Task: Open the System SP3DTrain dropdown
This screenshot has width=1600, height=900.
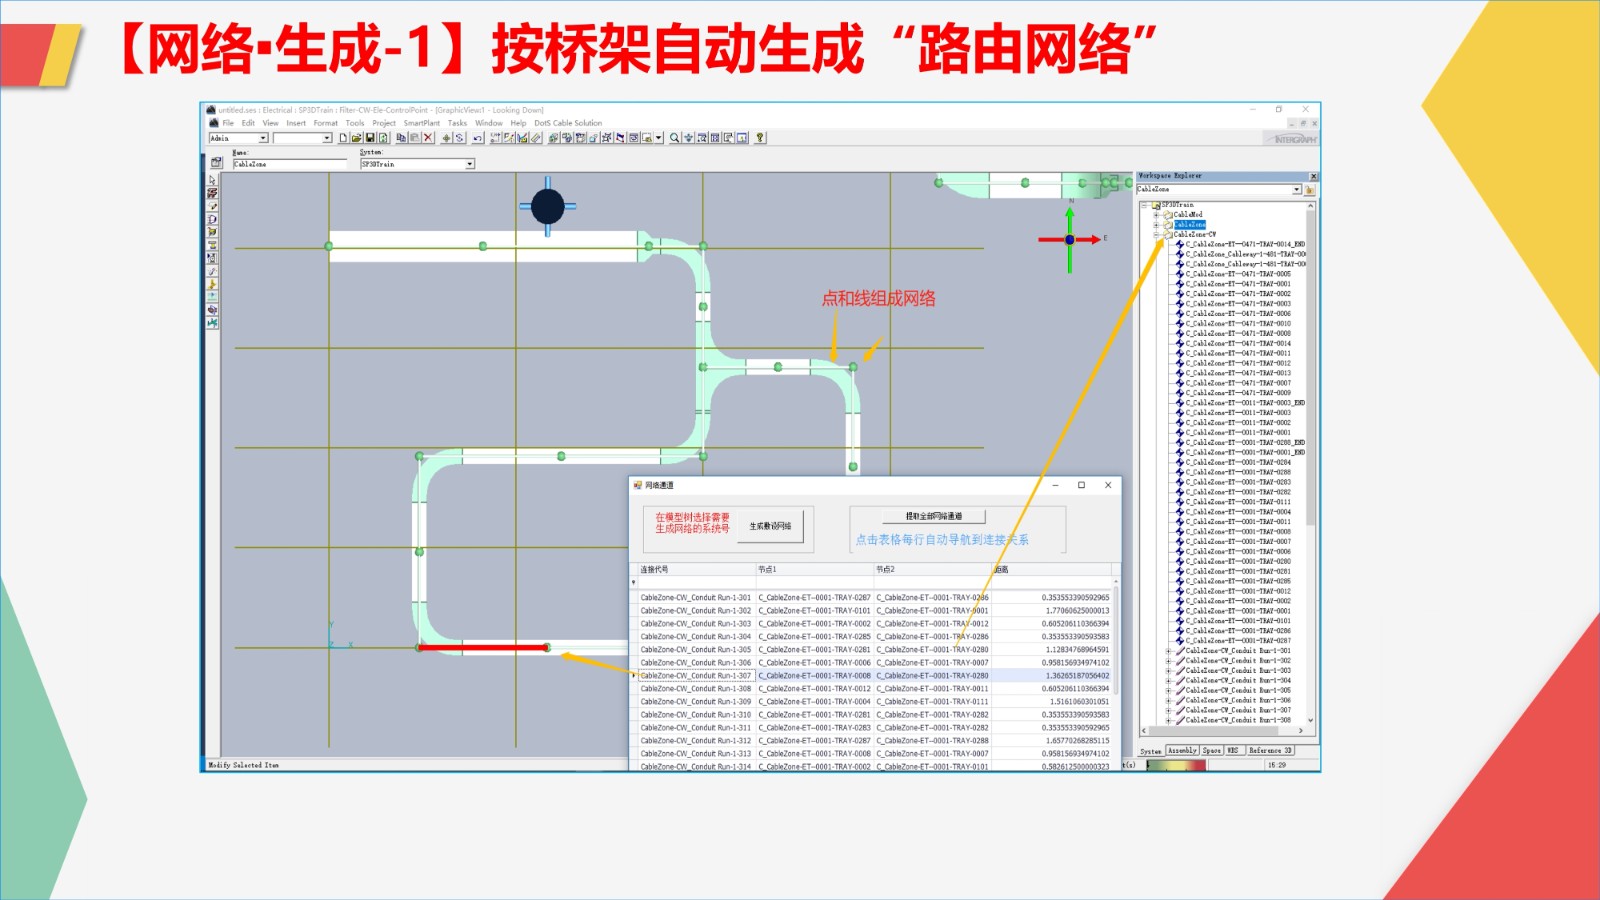Action: click(469, 164)
